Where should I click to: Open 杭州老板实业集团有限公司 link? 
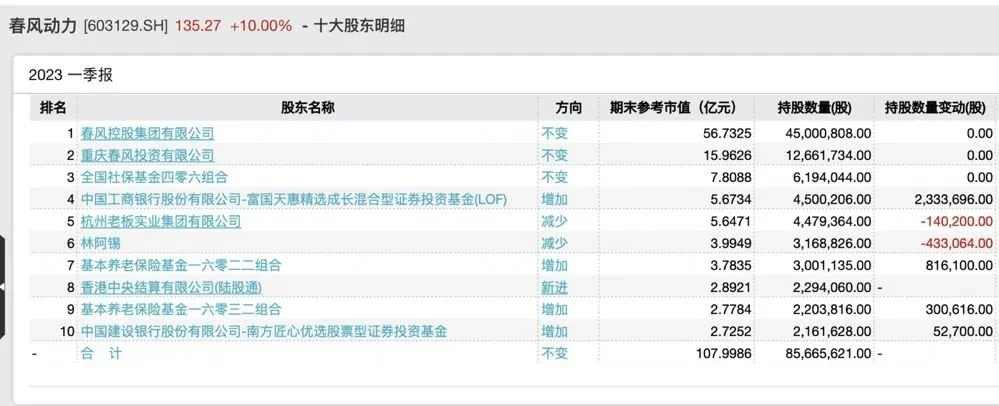pos(160,221)
